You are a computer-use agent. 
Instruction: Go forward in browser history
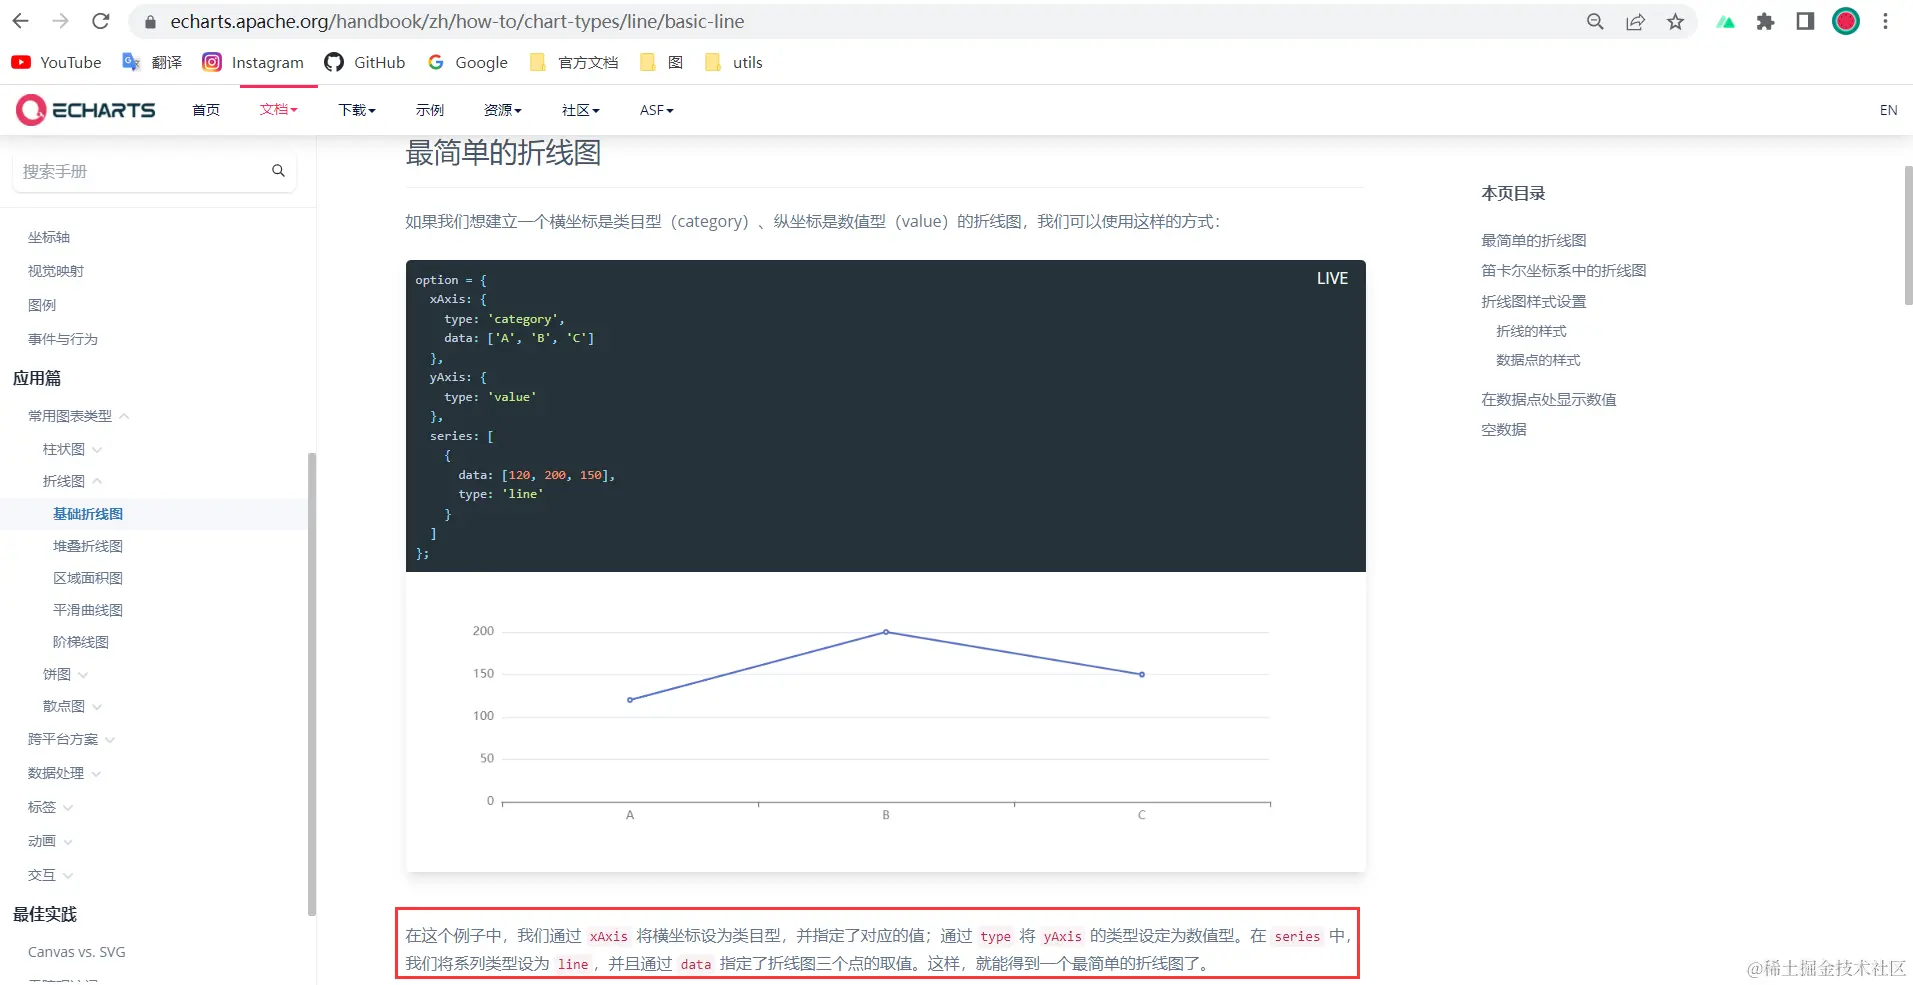click(x=61, y=21)
